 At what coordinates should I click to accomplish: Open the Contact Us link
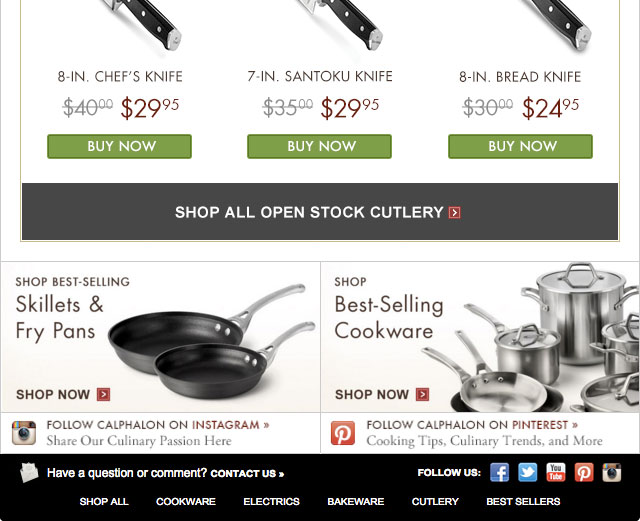point(247,474)
